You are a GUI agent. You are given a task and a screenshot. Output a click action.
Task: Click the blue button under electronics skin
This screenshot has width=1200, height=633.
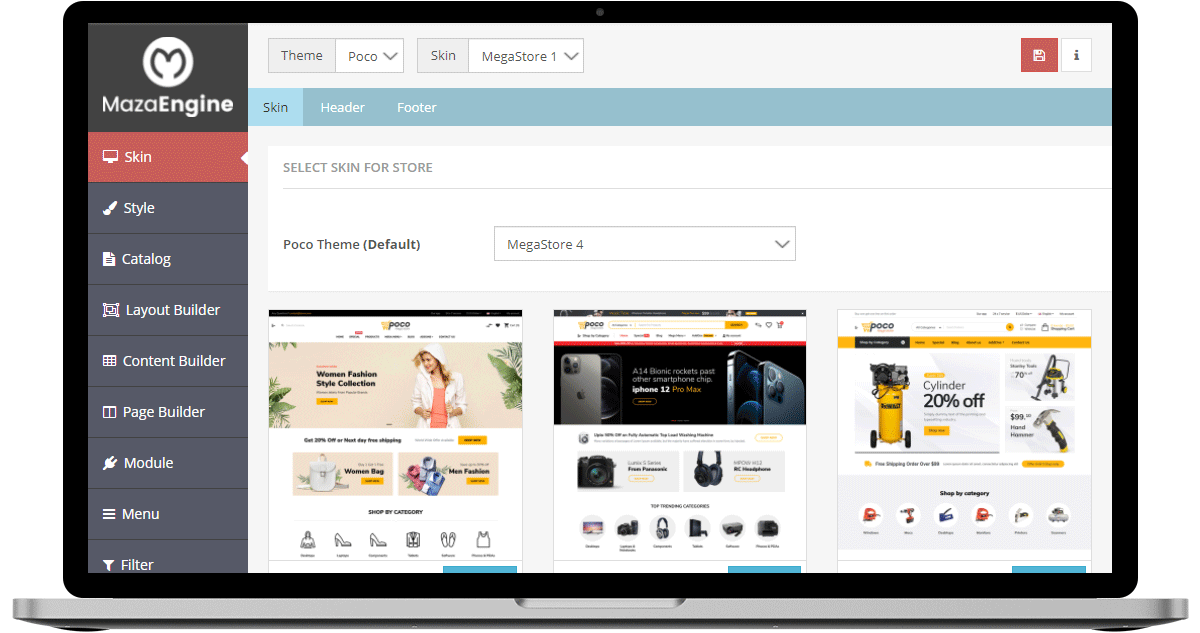[764, 570]
